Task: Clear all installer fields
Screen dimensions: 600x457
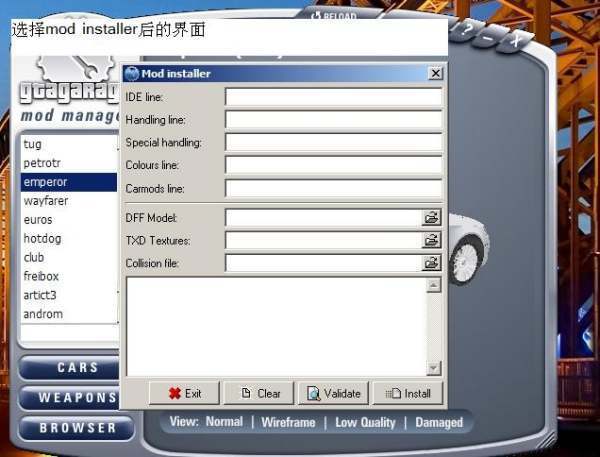Action: (x=259, y=393)
